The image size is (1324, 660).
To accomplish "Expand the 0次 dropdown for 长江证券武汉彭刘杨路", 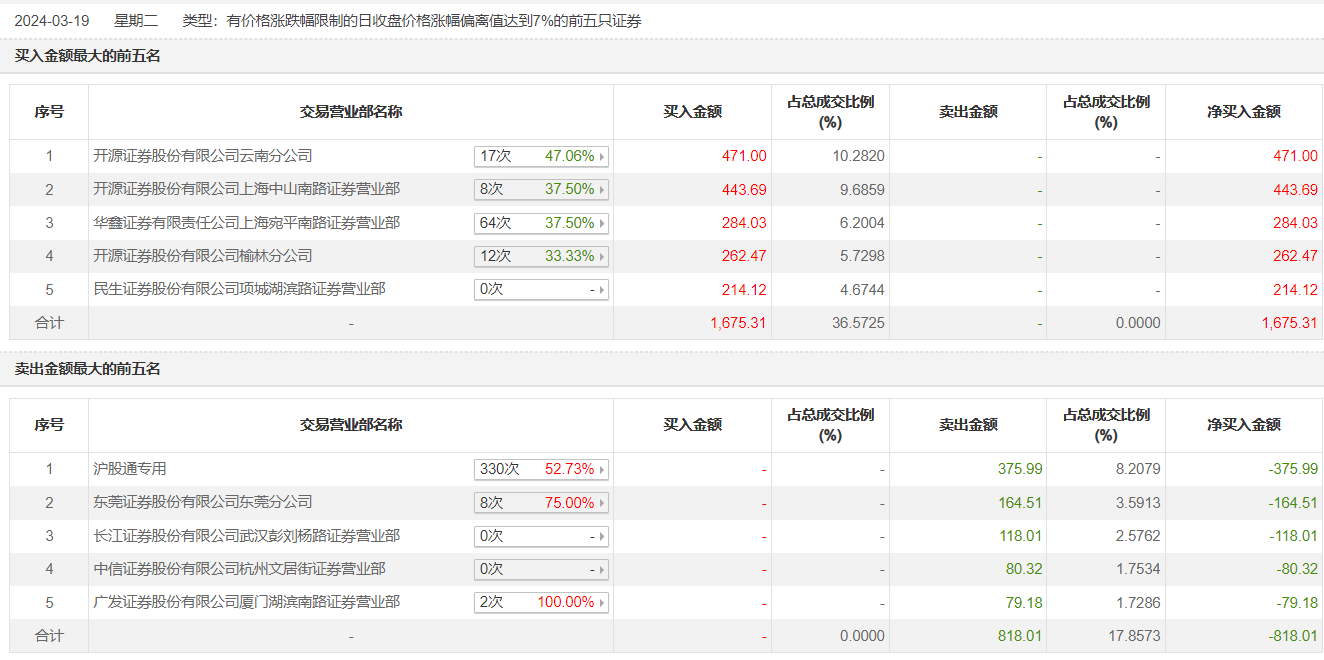I will [541, 536].
